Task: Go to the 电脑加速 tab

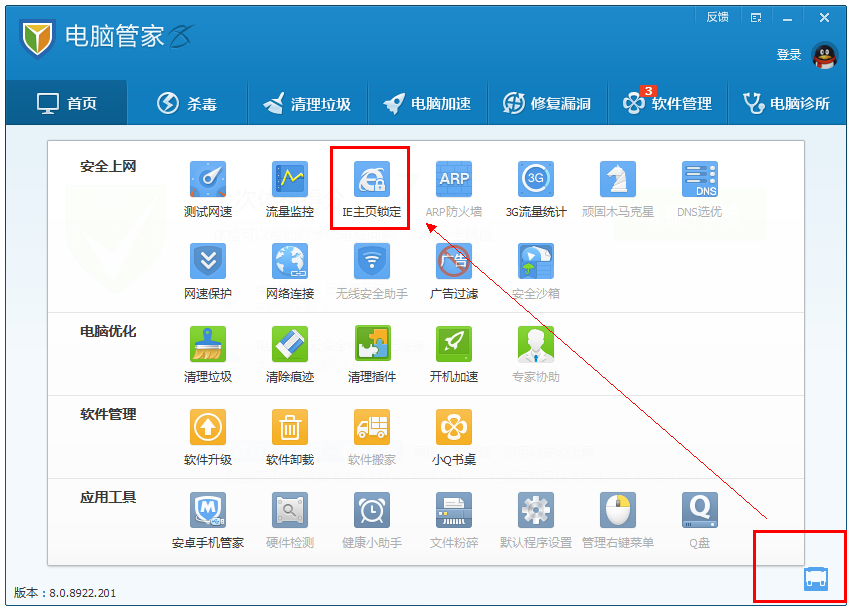Action: pyautogui.click(x=428, y=103)
